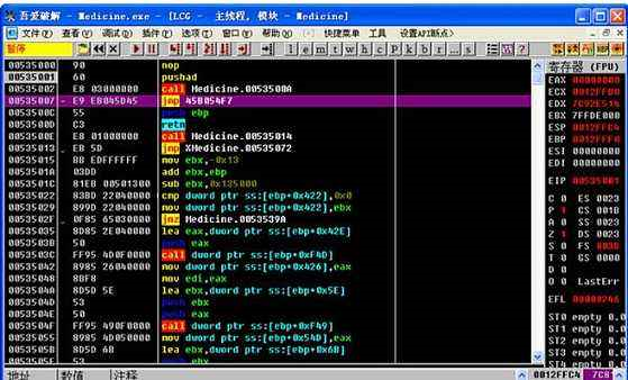The width and height of the screenshot is (628, 380).
Task: Show breakpoints with the 'b' toolbar button
Action: pyautogui.click(x=424, y=49)
